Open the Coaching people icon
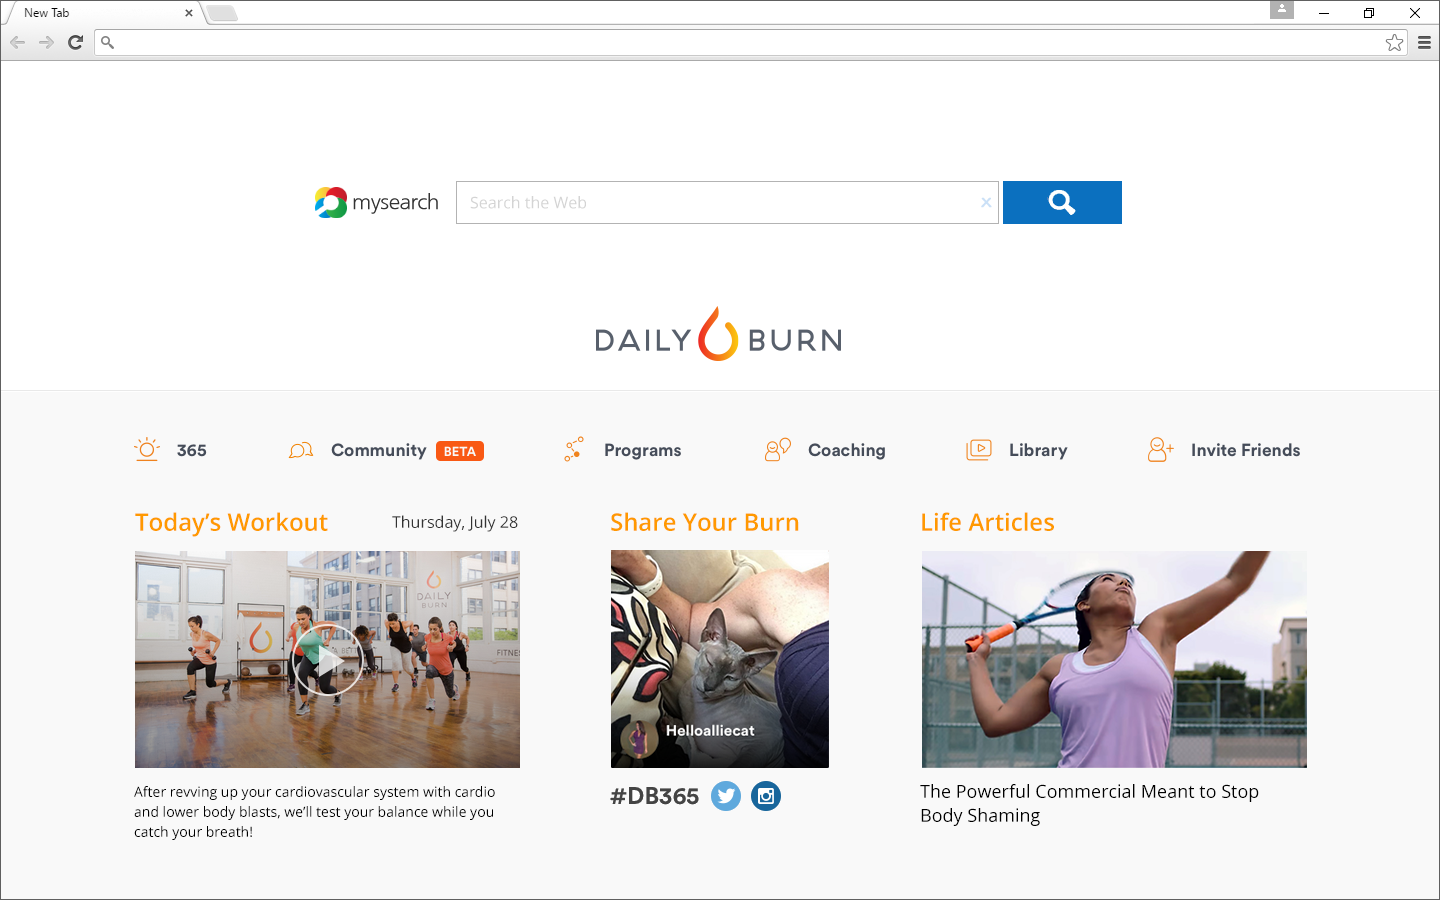Screen dimensions: 1440x900 (x=778, y=450)
